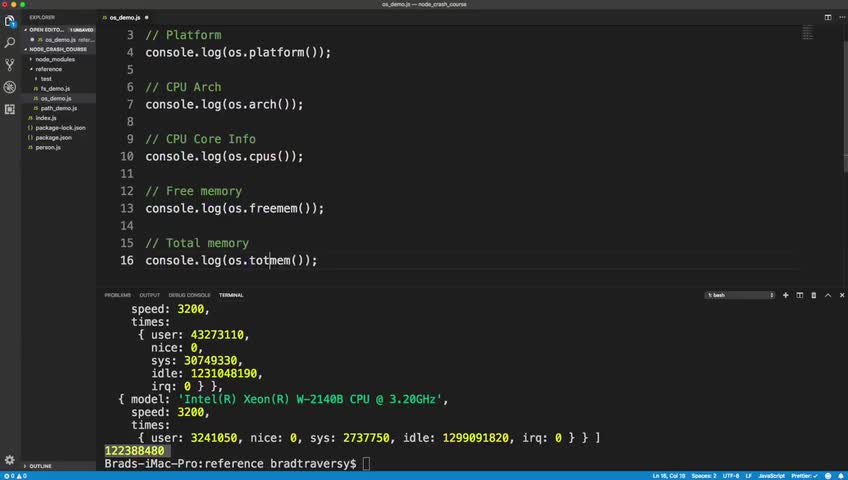This screenshot has width=848, height=480.
Task: Kill the terminal with trash icon
Action: click(813, 295)
